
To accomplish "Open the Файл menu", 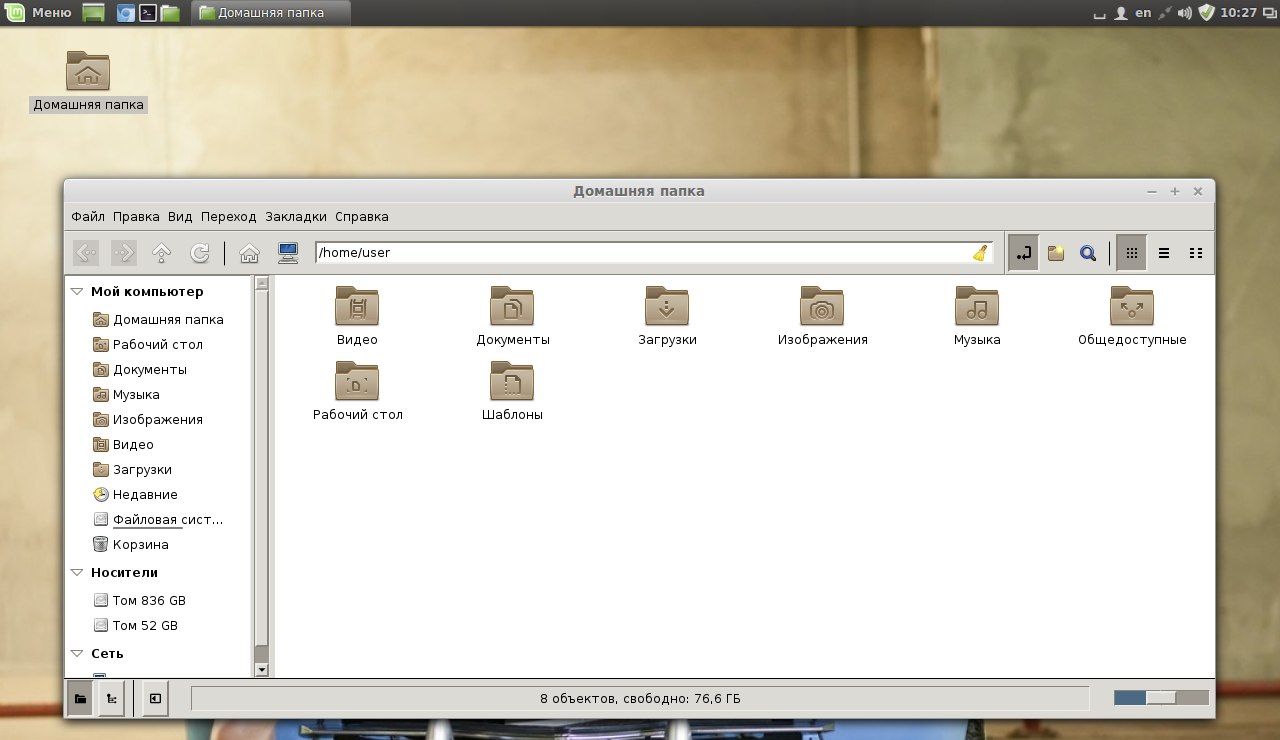I will (88, 216).
